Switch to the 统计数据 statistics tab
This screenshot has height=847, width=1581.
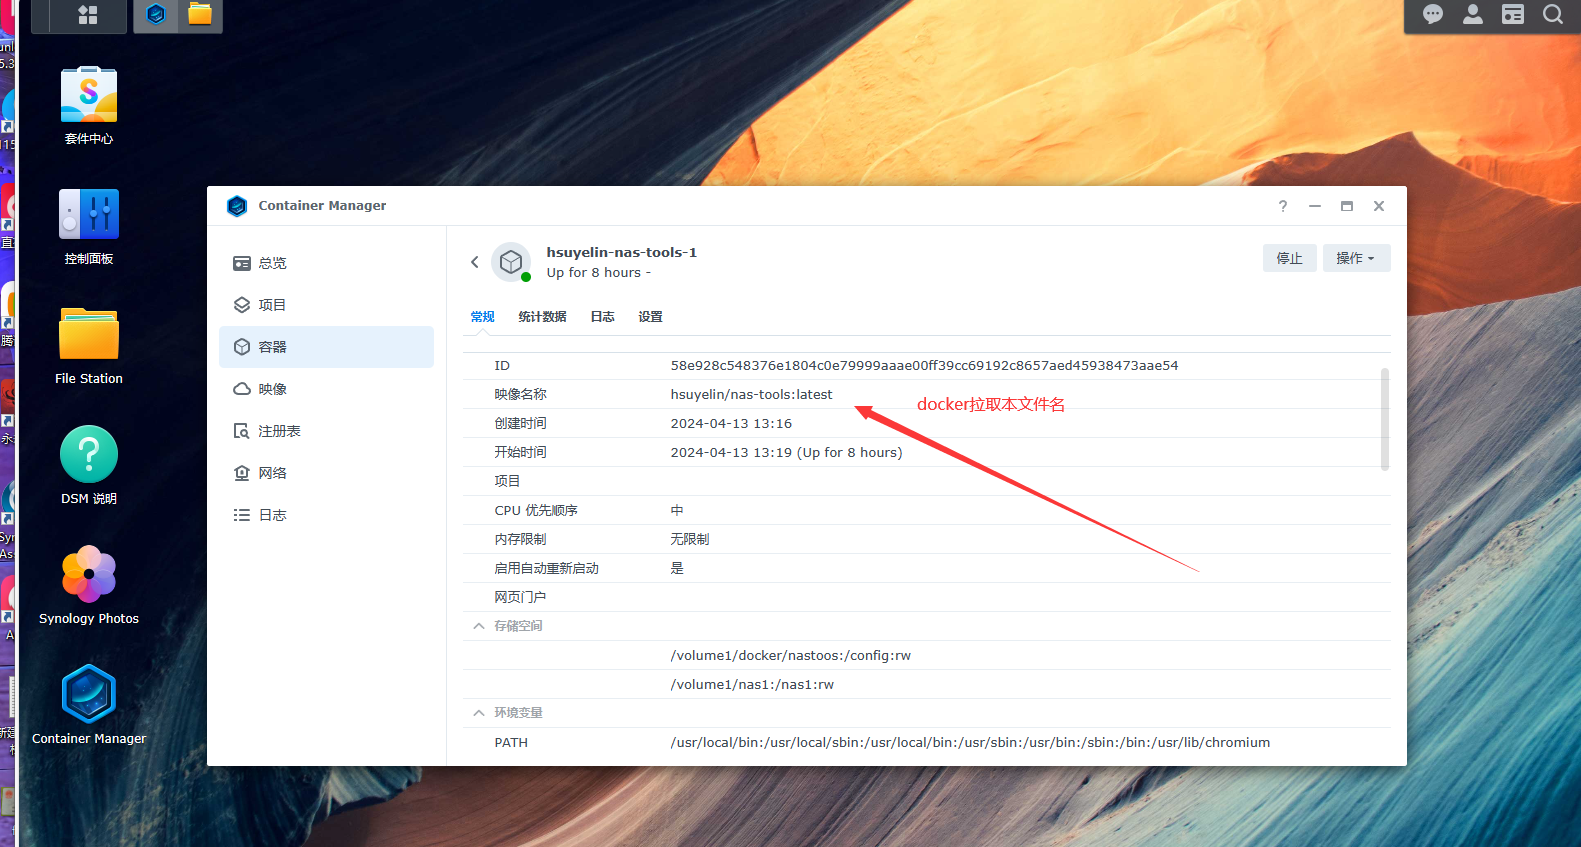pyautogui.click(x=543, y=317)
